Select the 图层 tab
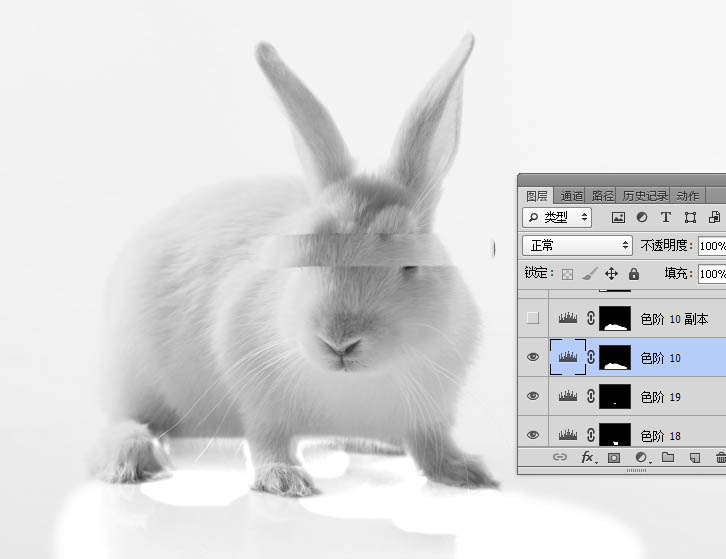Screen dimensions: 726x559 click(537, 196)
